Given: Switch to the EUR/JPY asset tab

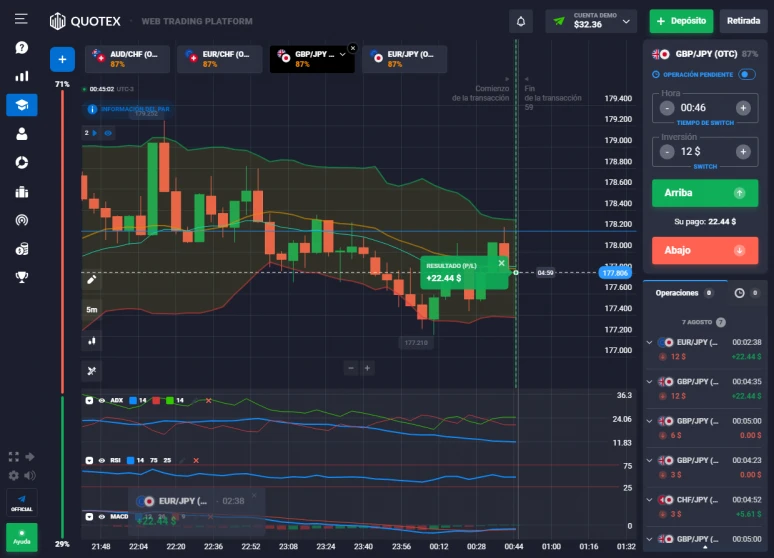Looking at the screenshot, I should [404, 59].
